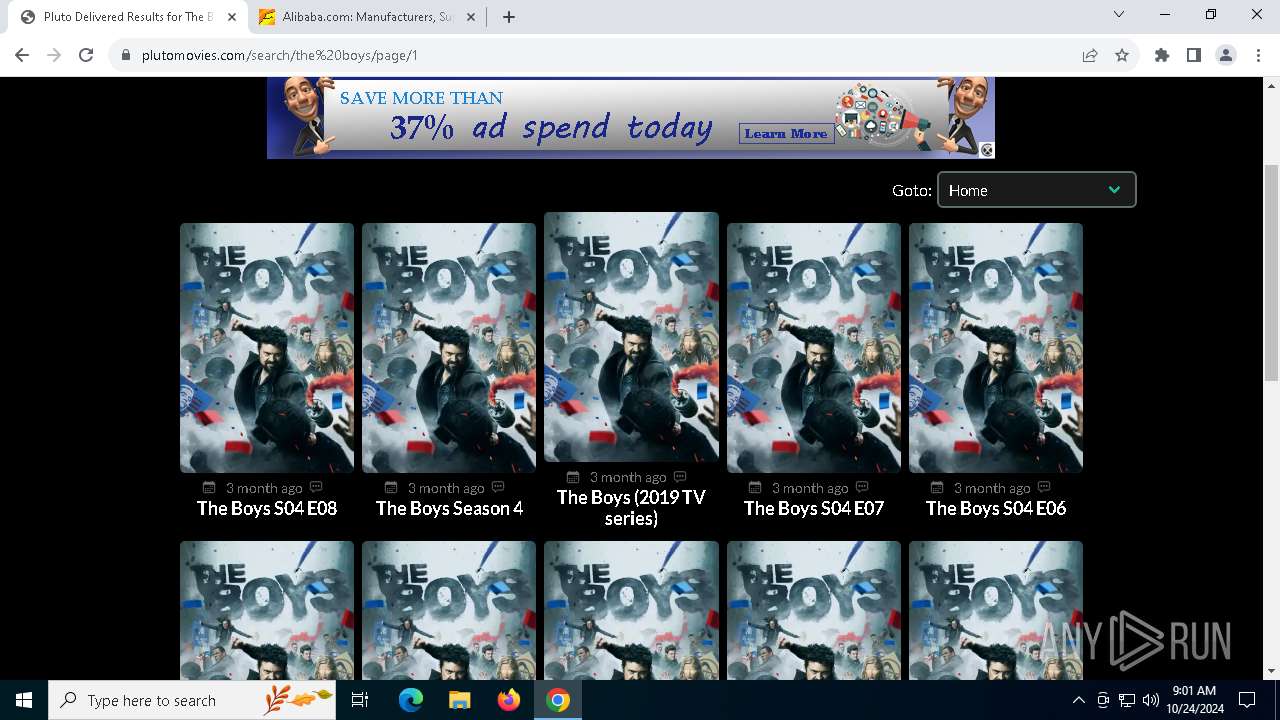Open volume control in tray
The image size is (1280, 720).
[x=1151, y=700]
